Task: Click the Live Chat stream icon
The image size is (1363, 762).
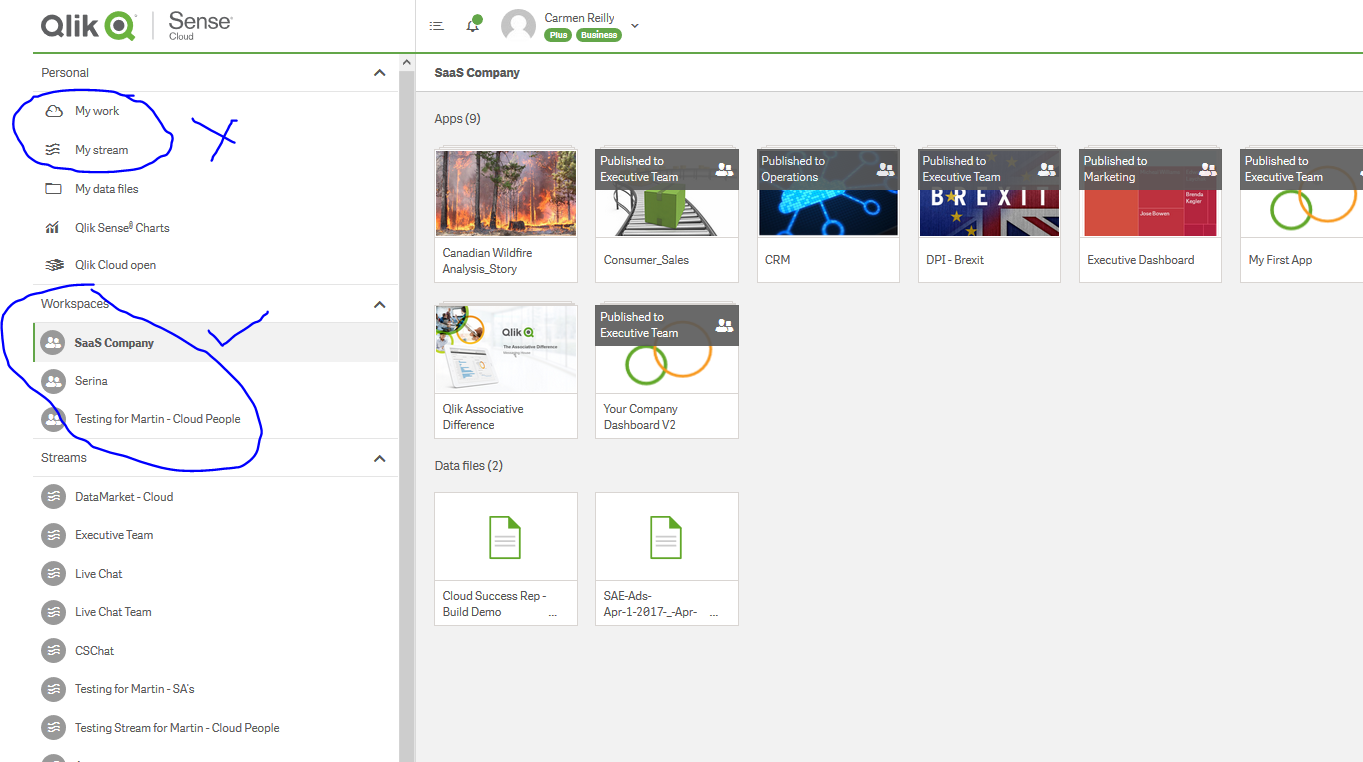Action: [53, 574]
